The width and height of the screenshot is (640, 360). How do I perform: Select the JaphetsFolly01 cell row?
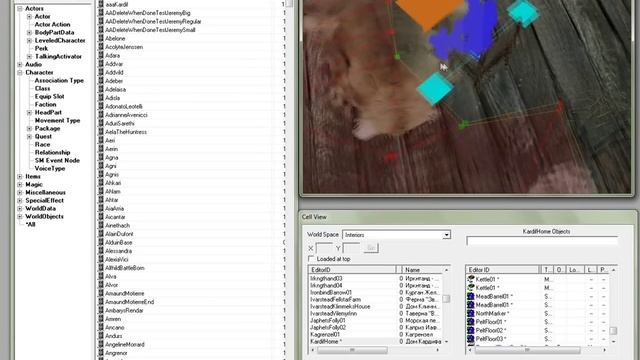tap(375, 320)
